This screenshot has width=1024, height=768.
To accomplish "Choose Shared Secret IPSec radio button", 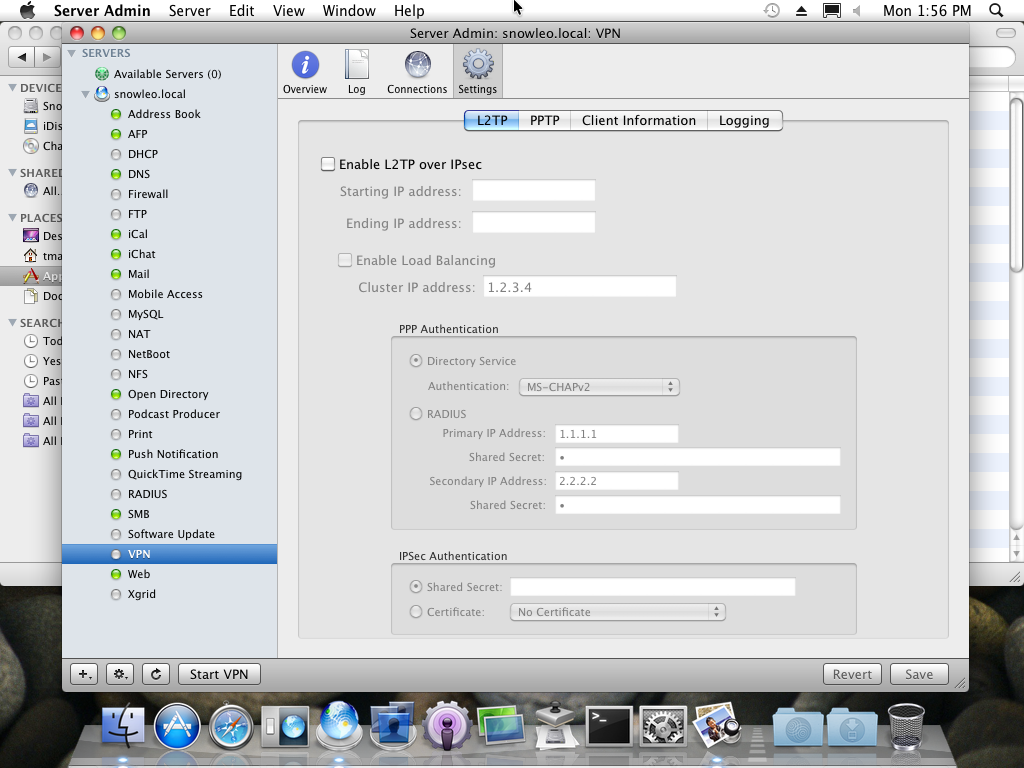I will point(415,586).
